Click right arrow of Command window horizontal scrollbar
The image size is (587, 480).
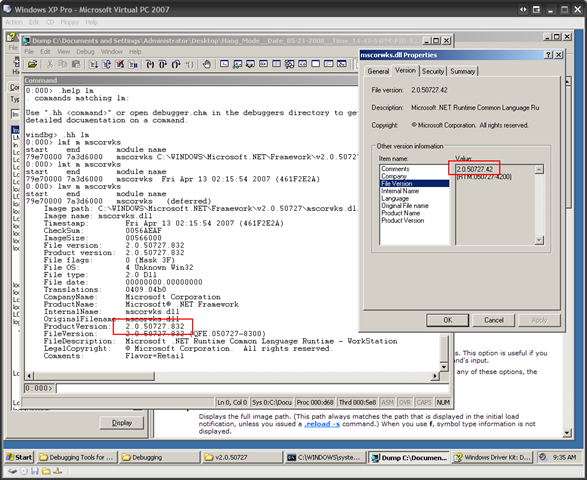coord(435,376)
